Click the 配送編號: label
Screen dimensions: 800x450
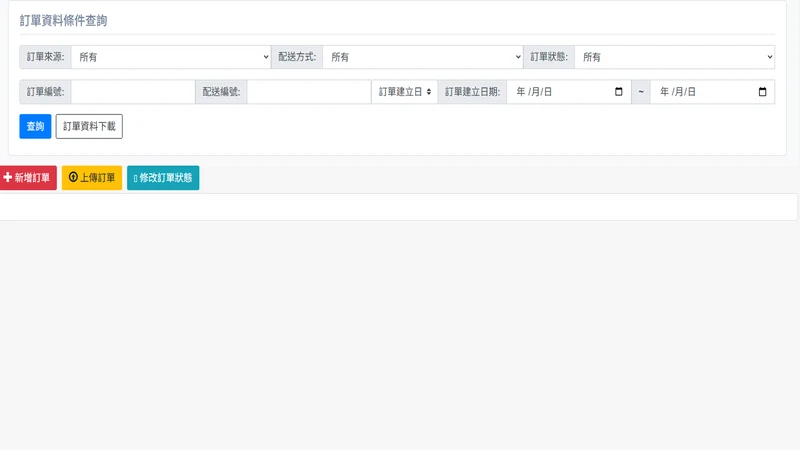[x=221, y=92]
